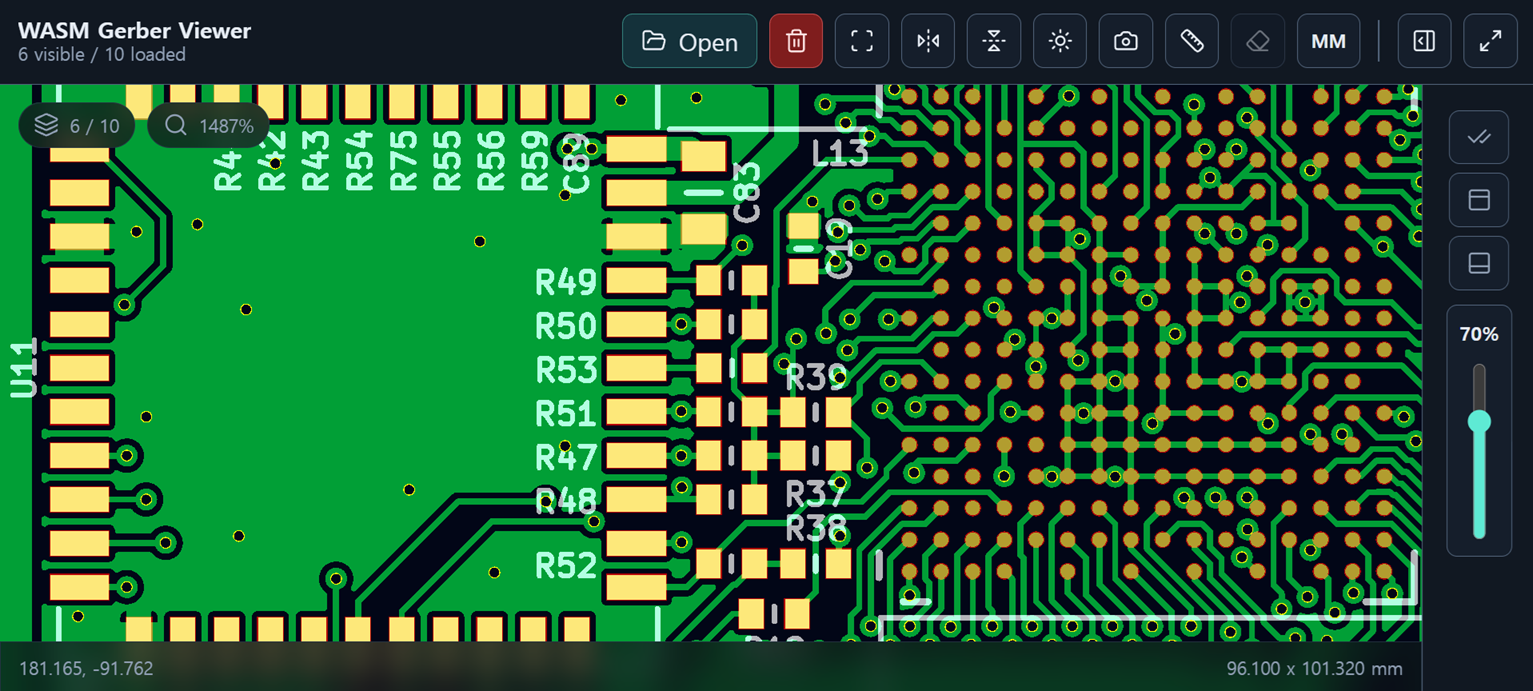
Task: Click the double-check show all layers icon
Action: pyautogui.click(x=1479, y=137)
